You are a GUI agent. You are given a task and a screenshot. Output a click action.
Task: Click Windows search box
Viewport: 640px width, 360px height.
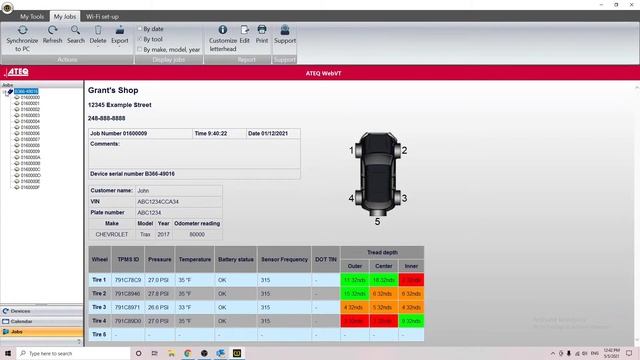coord(73,353)
